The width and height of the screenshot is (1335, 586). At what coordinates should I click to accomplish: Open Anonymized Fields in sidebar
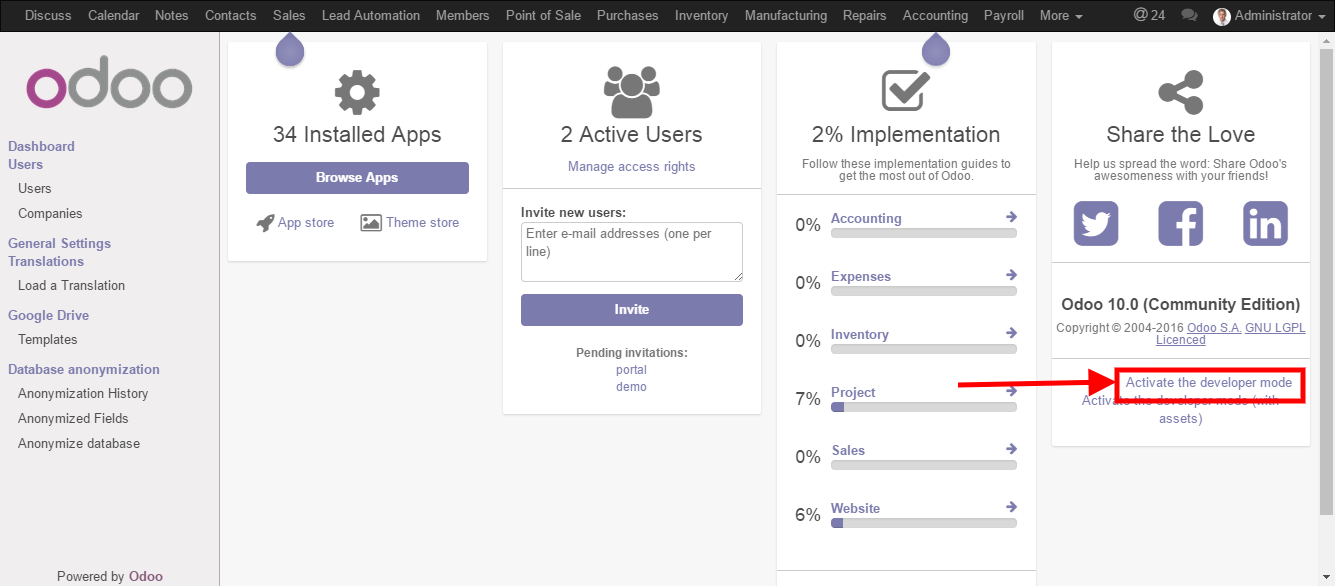point(73,419)
